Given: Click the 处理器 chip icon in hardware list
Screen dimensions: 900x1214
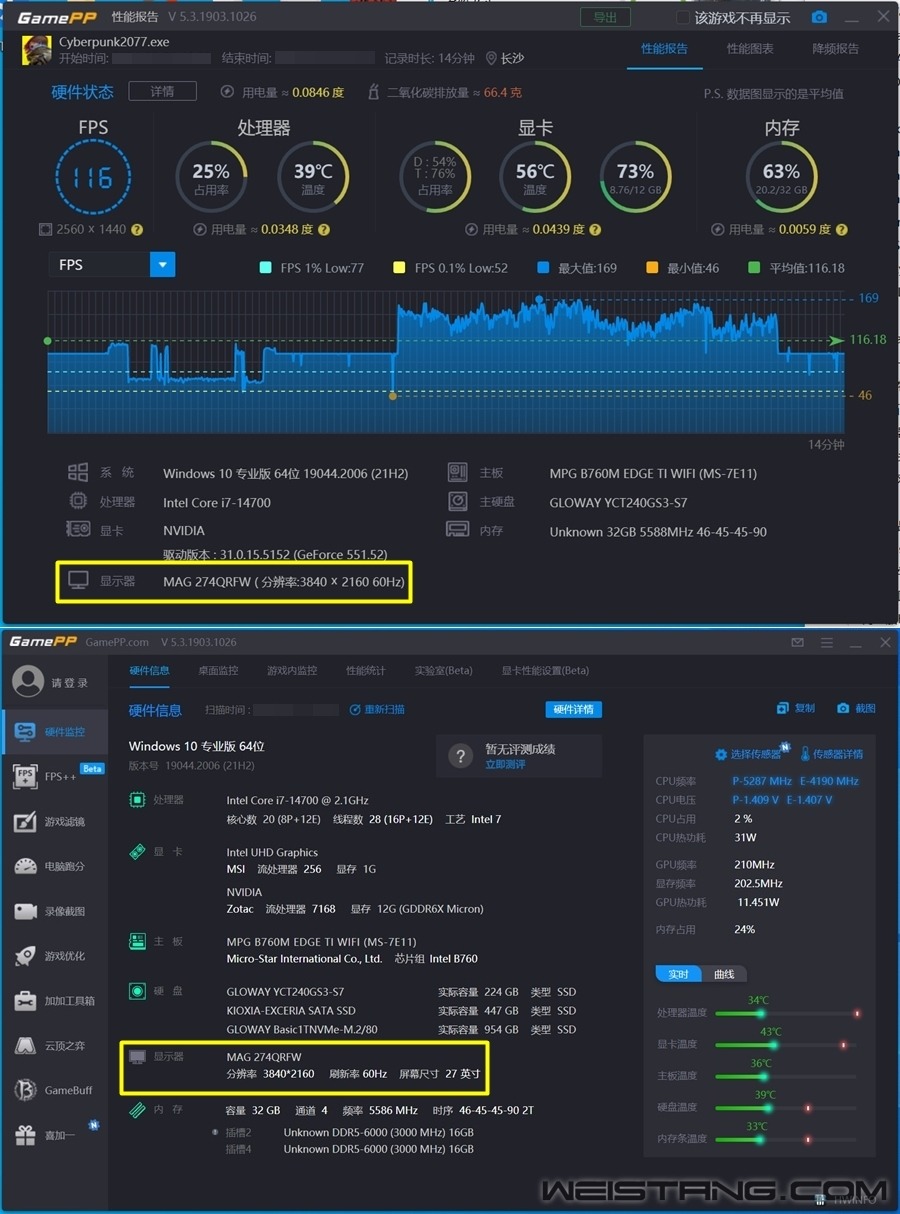Looking at the screenshot, I should coord(138,800).
